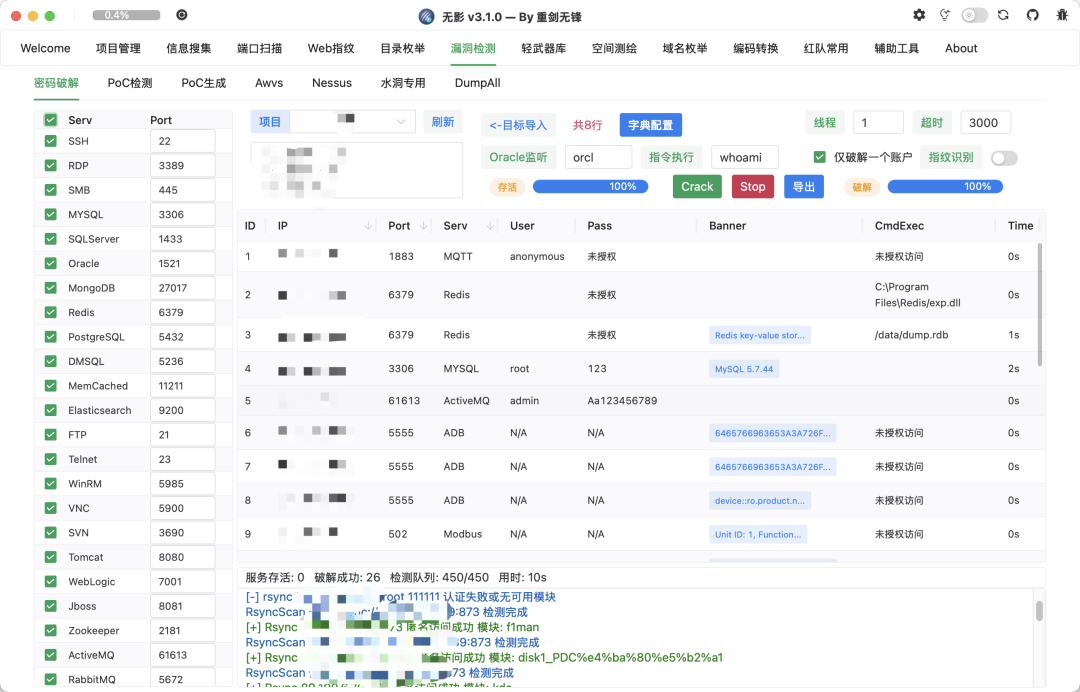This screenshot has width=1080, height=692.
Task: Click the lightbulb tips icon
Action: click(945, 15)
